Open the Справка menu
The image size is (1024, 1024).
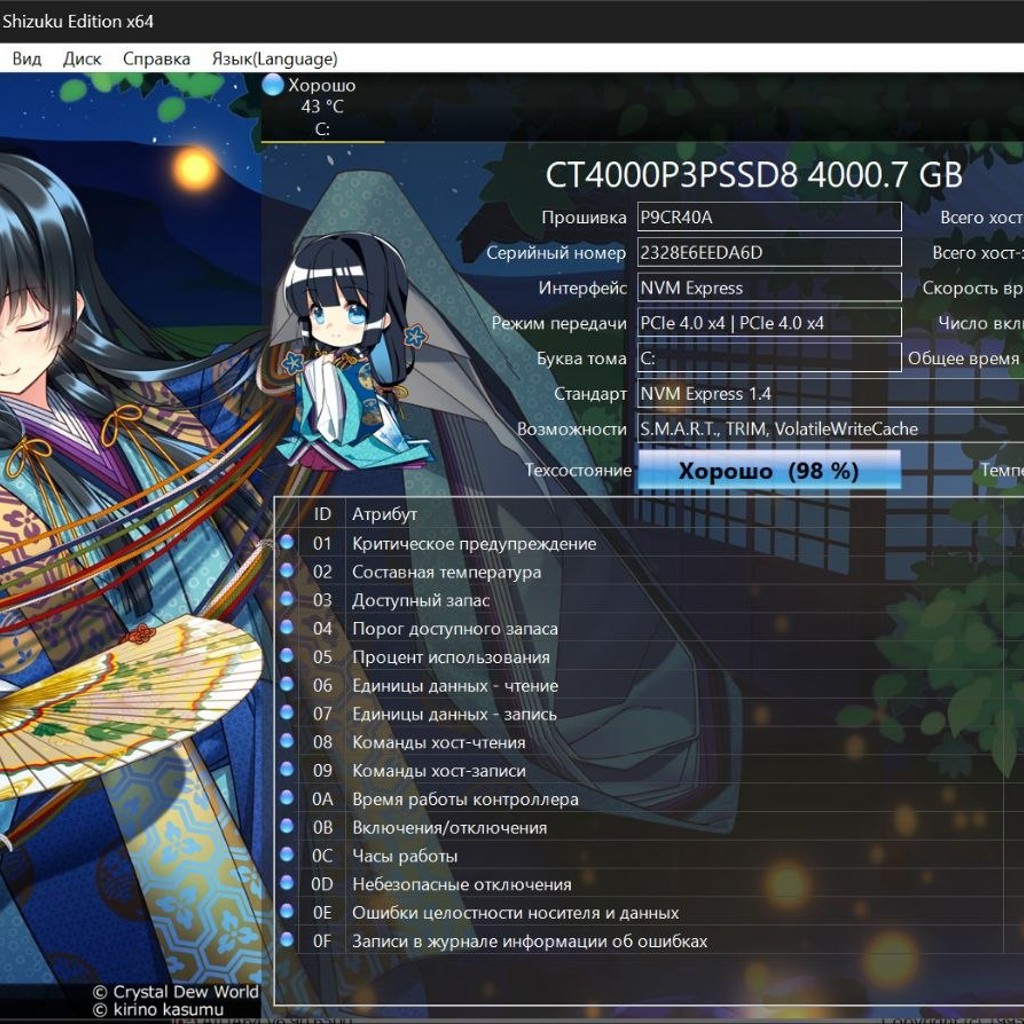pos(156,59)
